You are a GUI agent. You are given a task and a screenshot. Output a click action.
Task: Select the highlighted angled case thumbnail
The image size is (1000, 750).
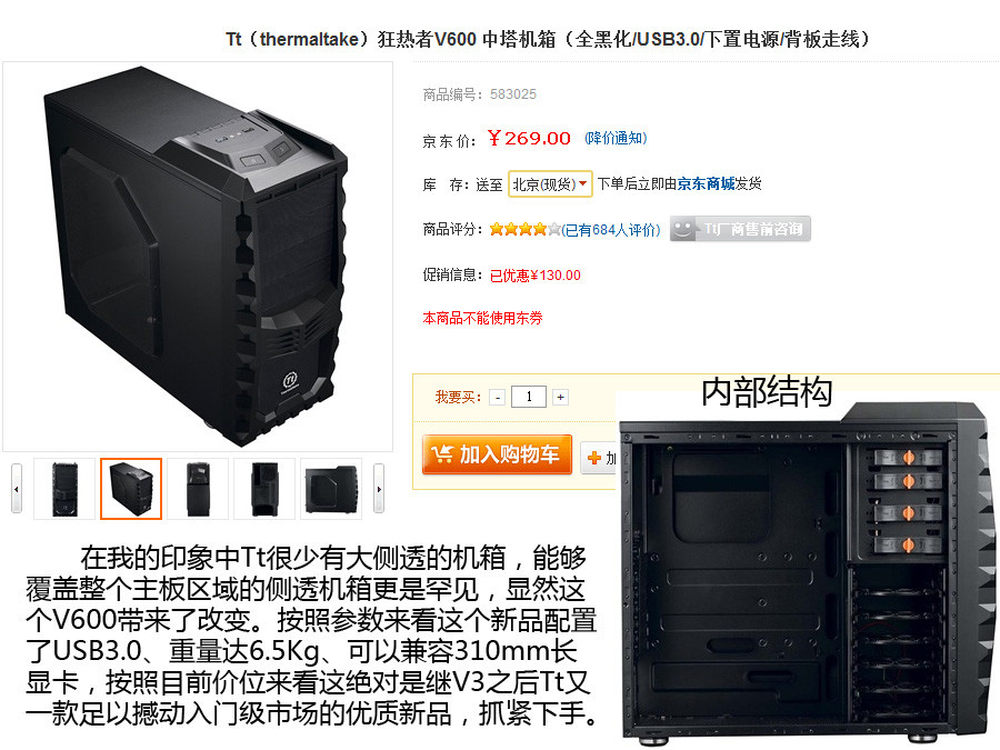[x=131, y=489]
